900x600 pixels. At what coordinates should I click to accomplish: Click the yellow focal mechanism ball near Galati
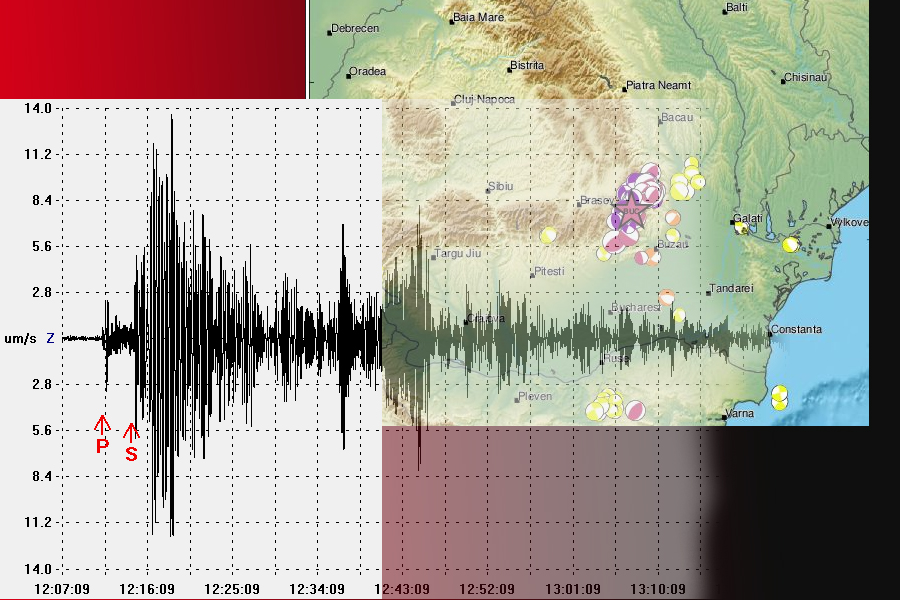[x=742, y=228]
